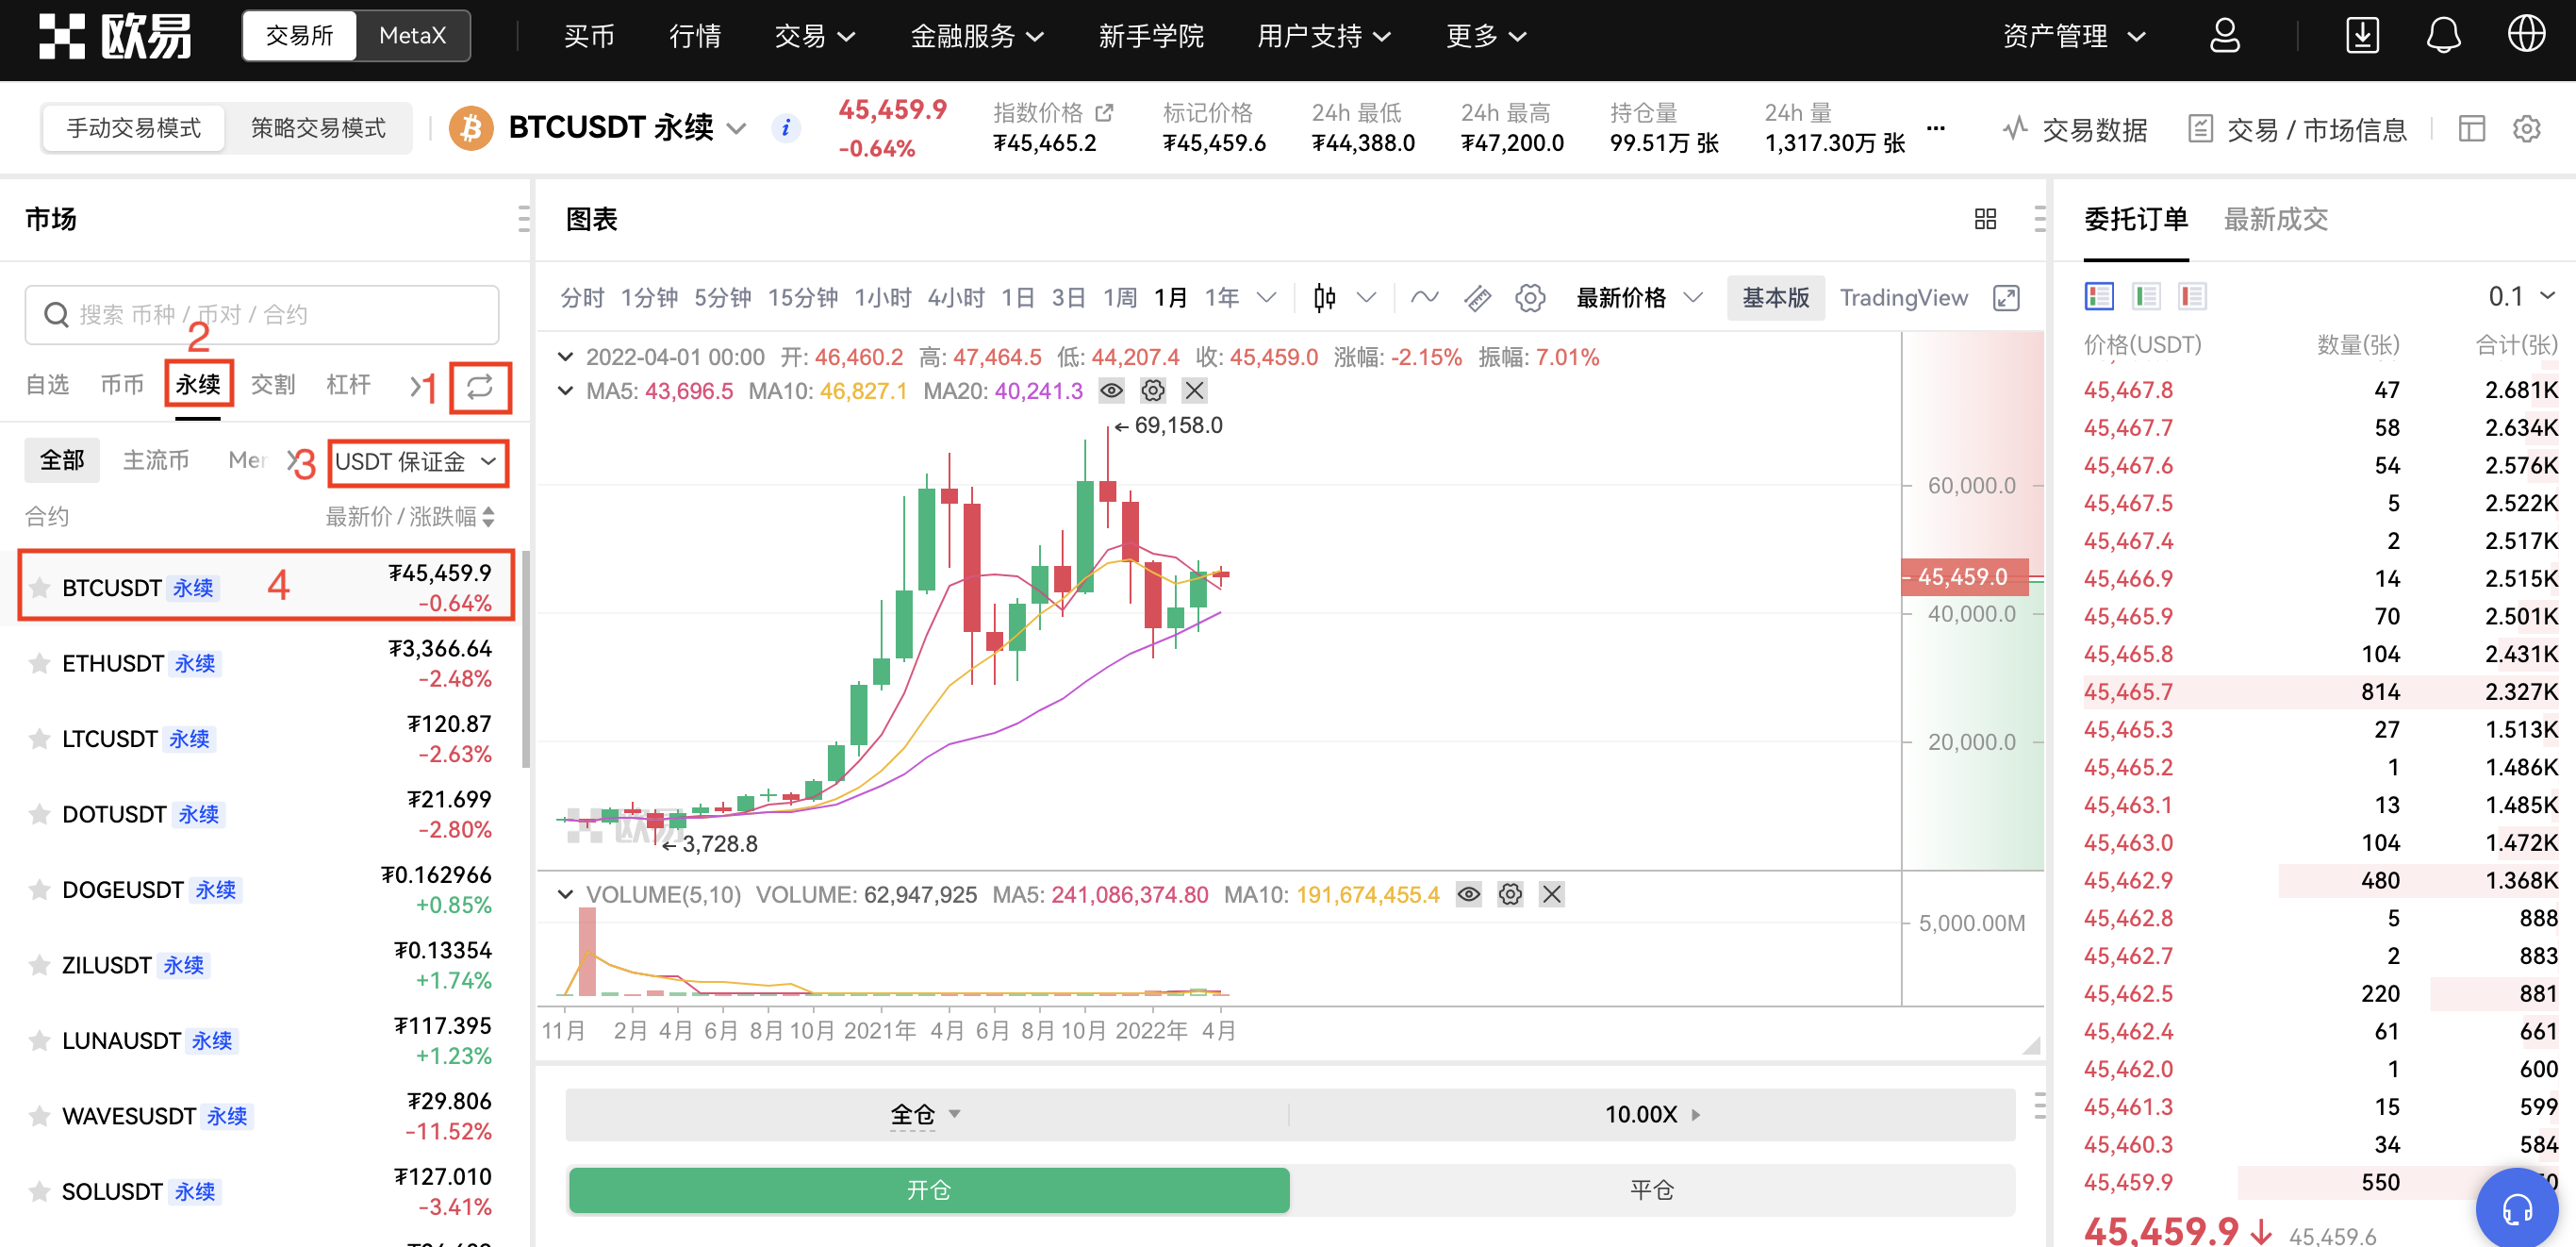Open order book 0.1 depth dropdown
Viewport: 2576px width, 1247px height.
tap(2521, 296)
